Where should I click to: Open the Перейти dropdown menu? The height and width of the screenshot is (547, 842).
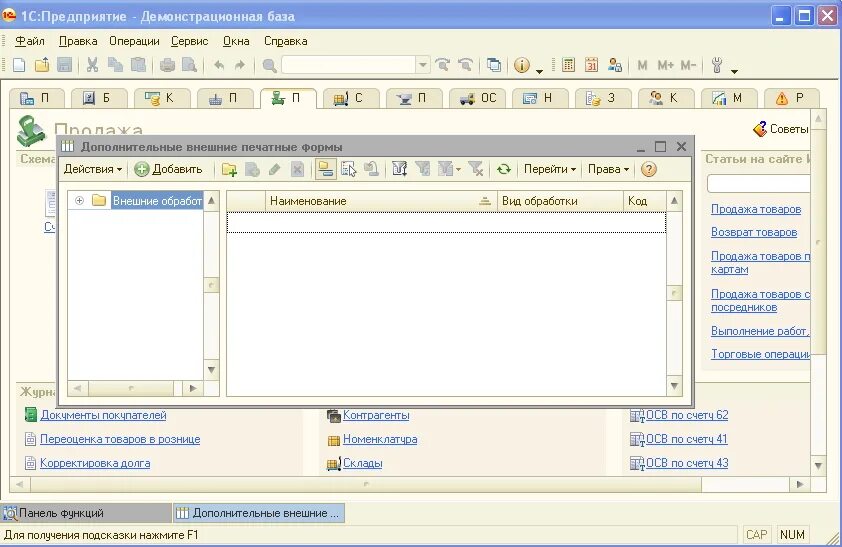click(549, 169)
